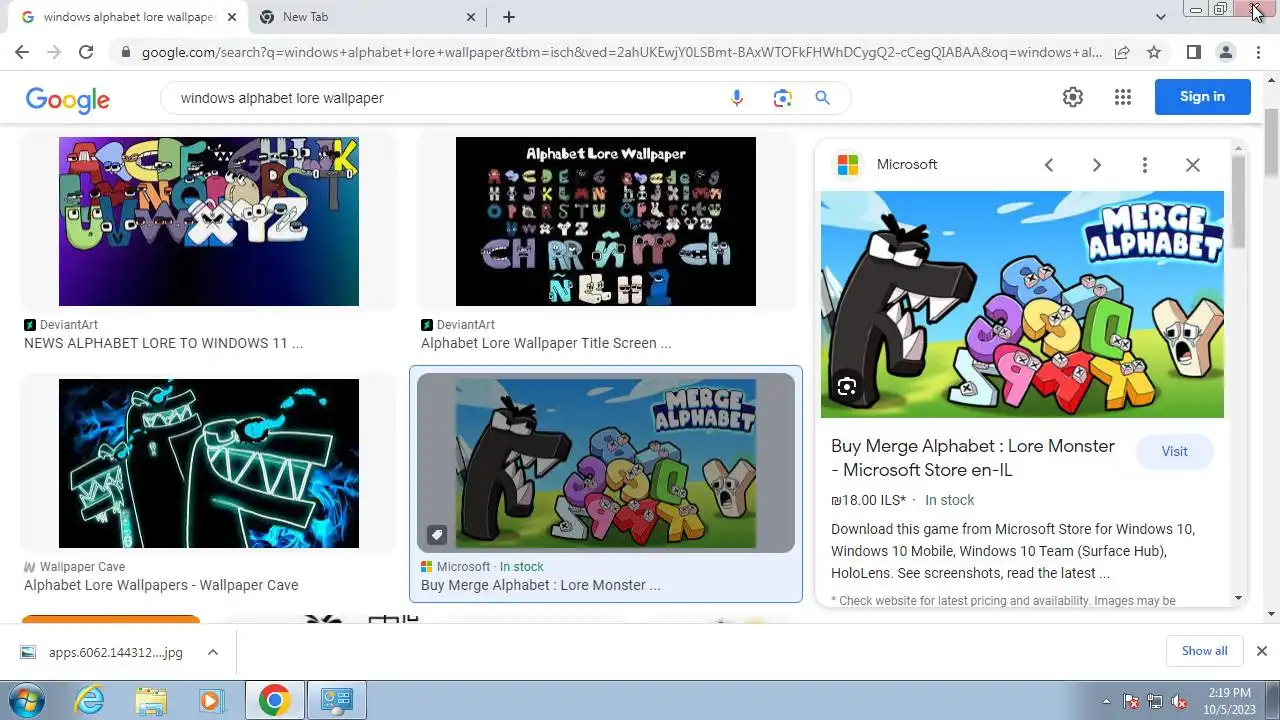Click the magnifier search icon
The image size is (1280, 720).
pyautogui.click(x=822, y=98)
